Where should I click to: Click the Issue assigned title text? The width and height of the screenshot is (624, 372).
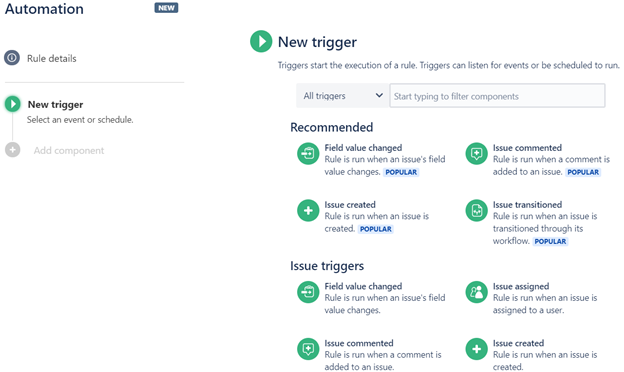point(521,286)
